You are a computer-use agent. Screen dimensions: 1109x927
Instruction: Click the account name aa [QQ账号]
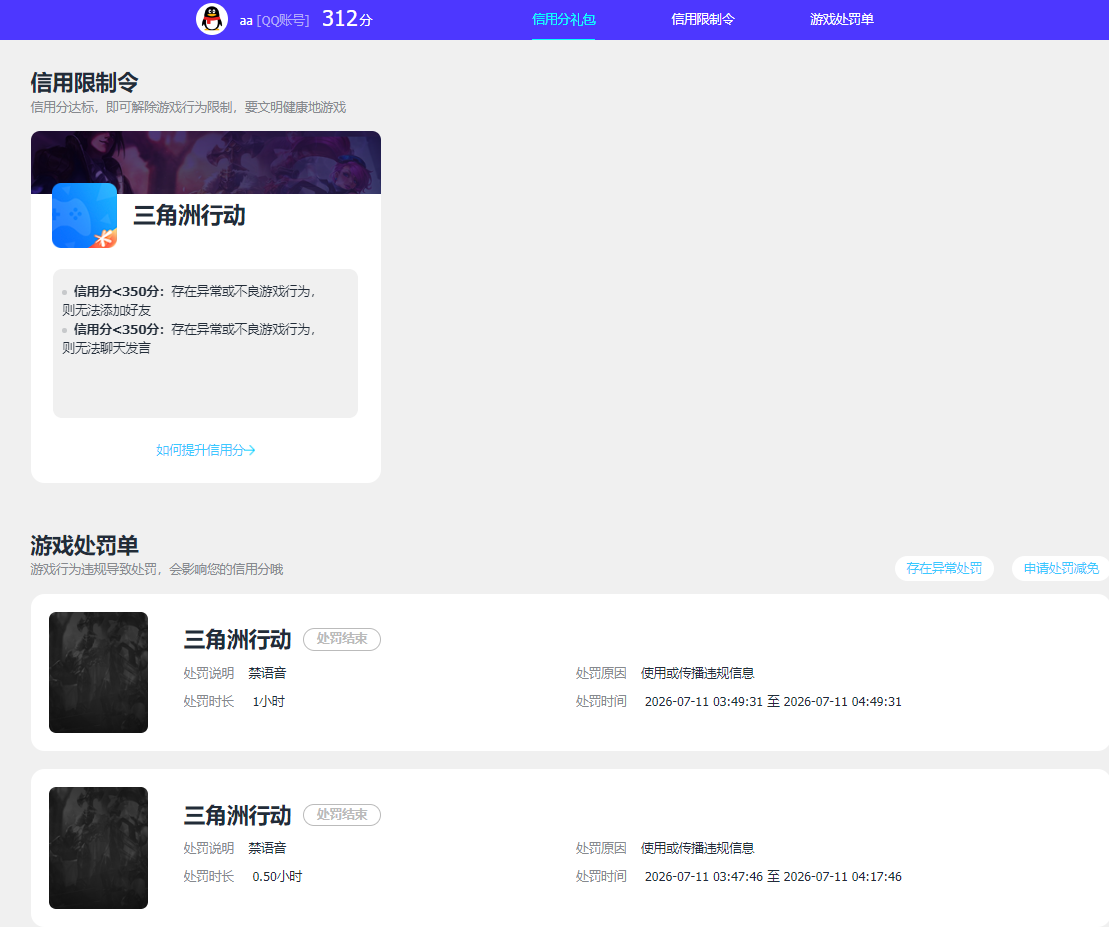pos(274,21)
